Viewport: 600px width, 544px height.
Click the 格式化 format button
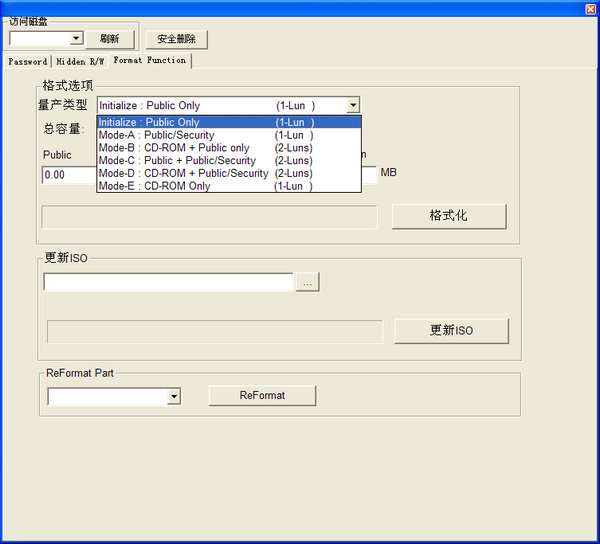(449, 216)
